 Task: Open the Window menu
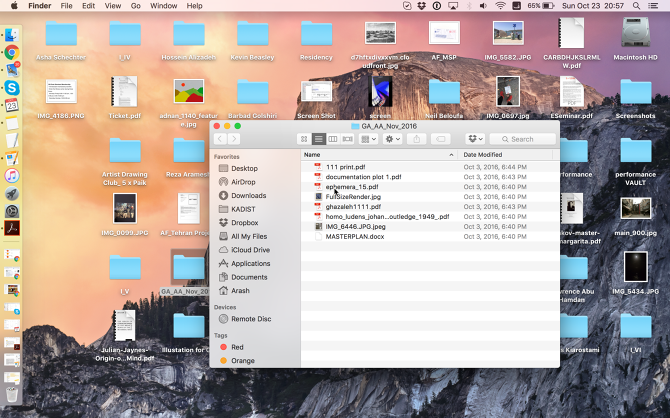164,6
